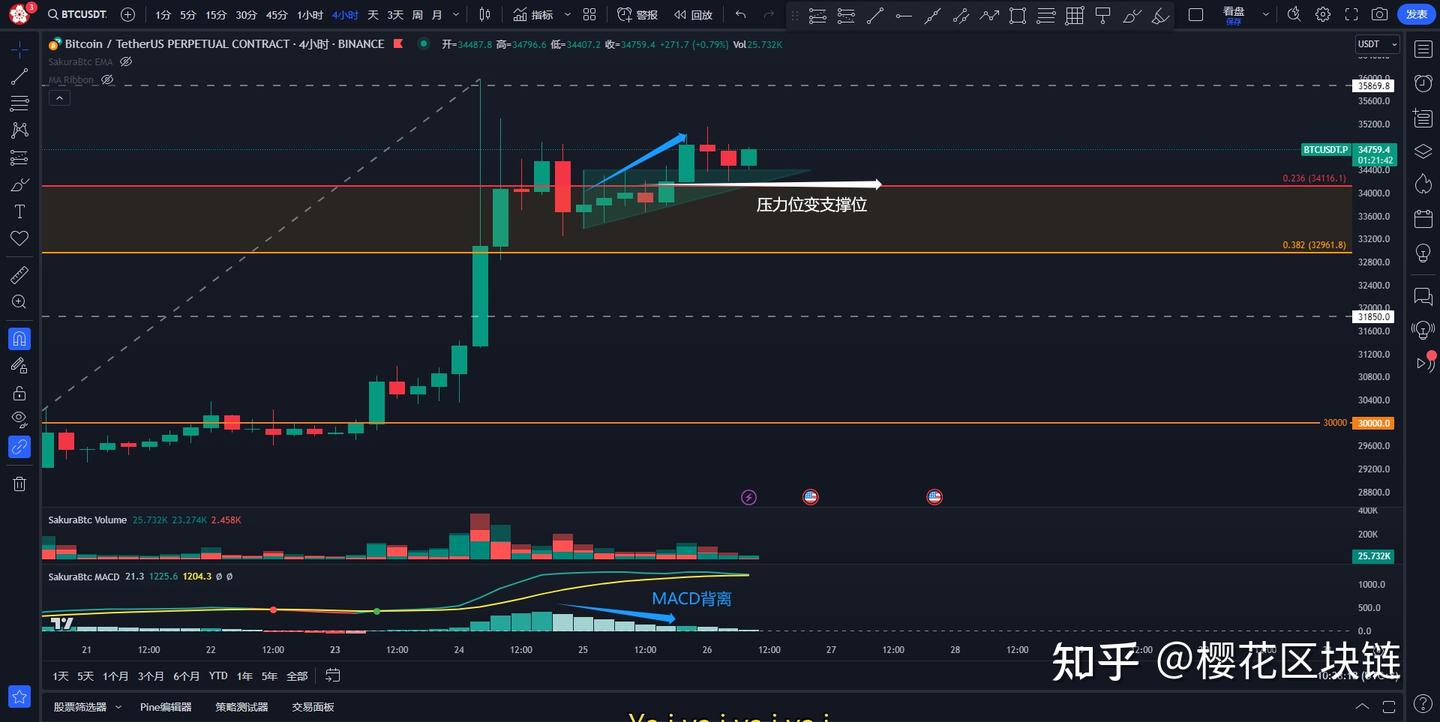1440x722 pixels.
Task: Select the ruler measure tool
Action: [19, 275]
